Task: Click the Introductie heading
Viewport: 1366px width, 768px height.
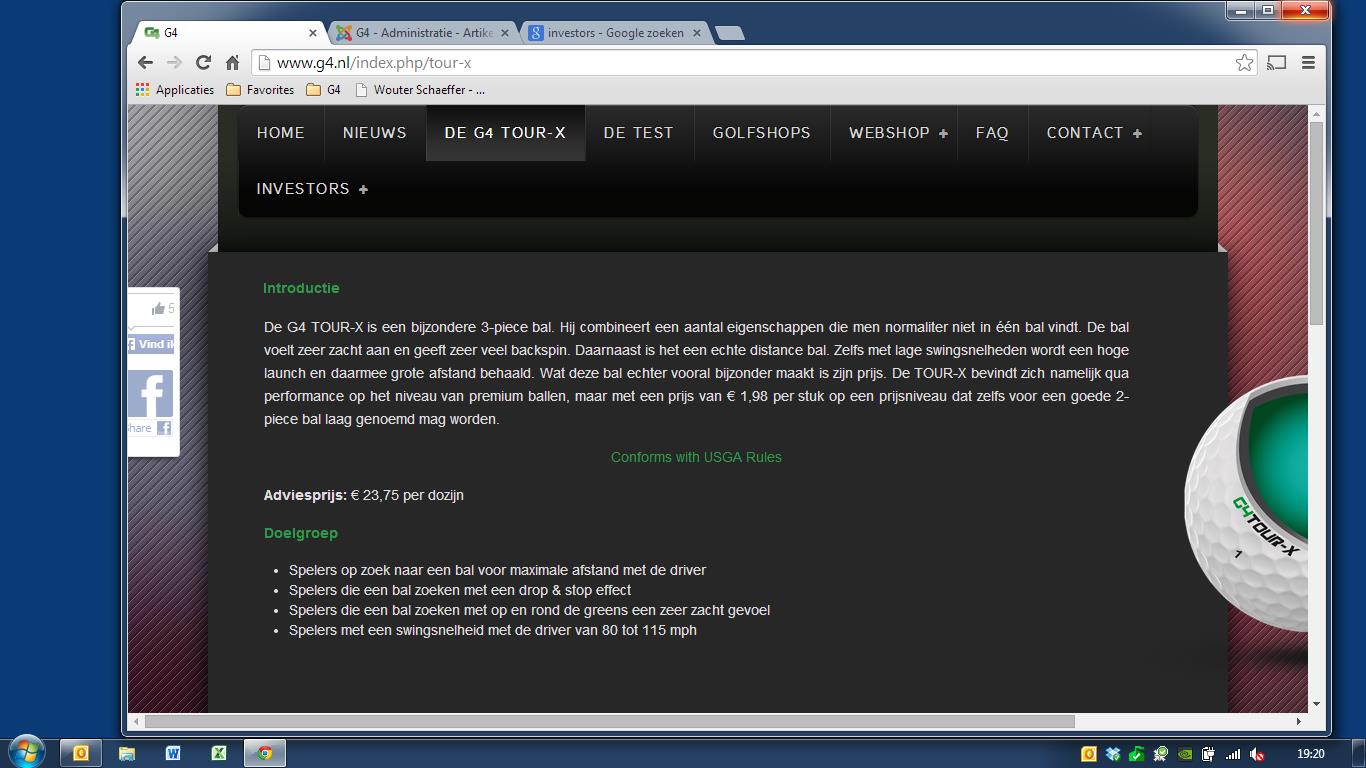Action: pos(301,288)
